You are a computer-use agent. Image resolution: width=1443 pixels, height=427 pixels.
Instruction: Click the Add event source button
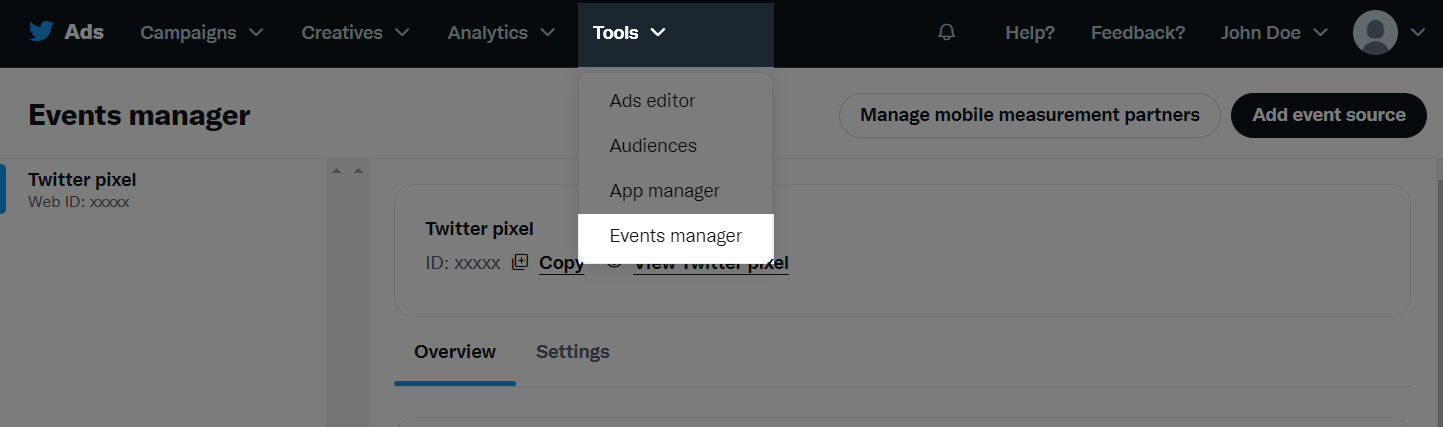(x=1328, y=115)
